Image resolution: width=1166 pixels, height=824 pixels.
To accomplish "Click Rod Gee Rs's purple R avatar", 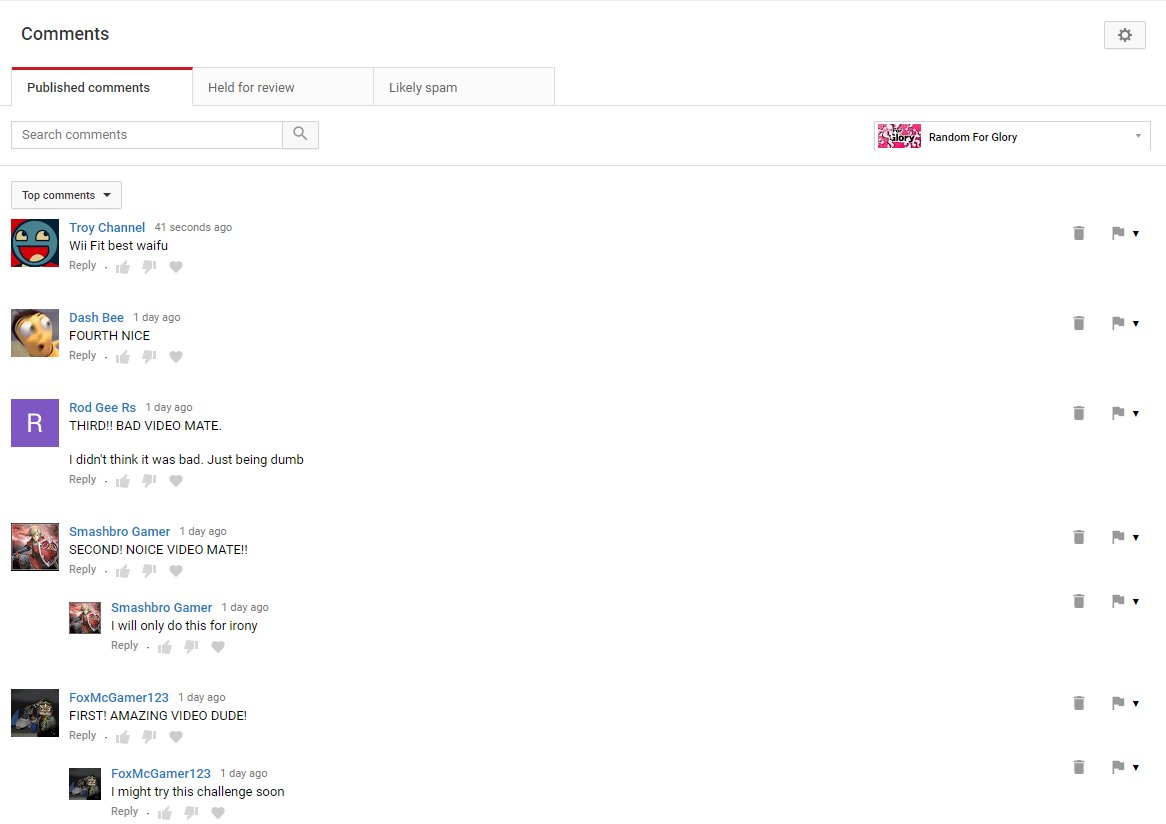I will 35,423.
